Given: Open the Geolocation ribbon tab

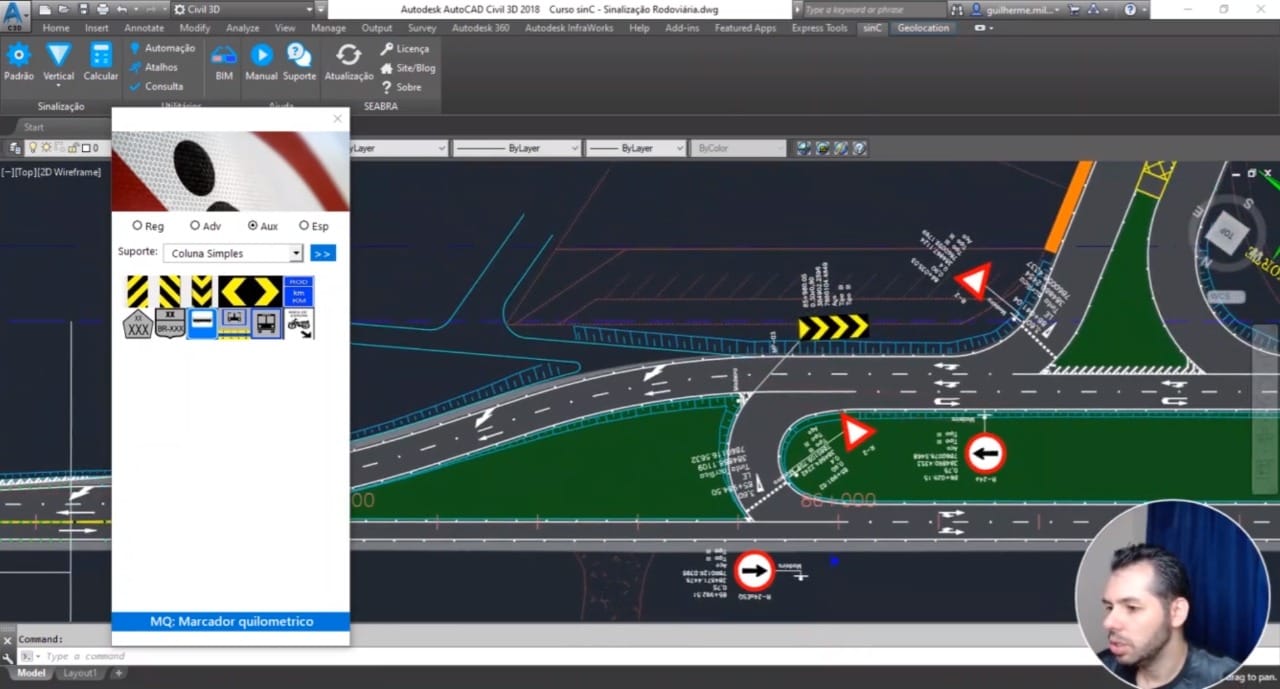Looking at the screenshot, I should [923, 28].
